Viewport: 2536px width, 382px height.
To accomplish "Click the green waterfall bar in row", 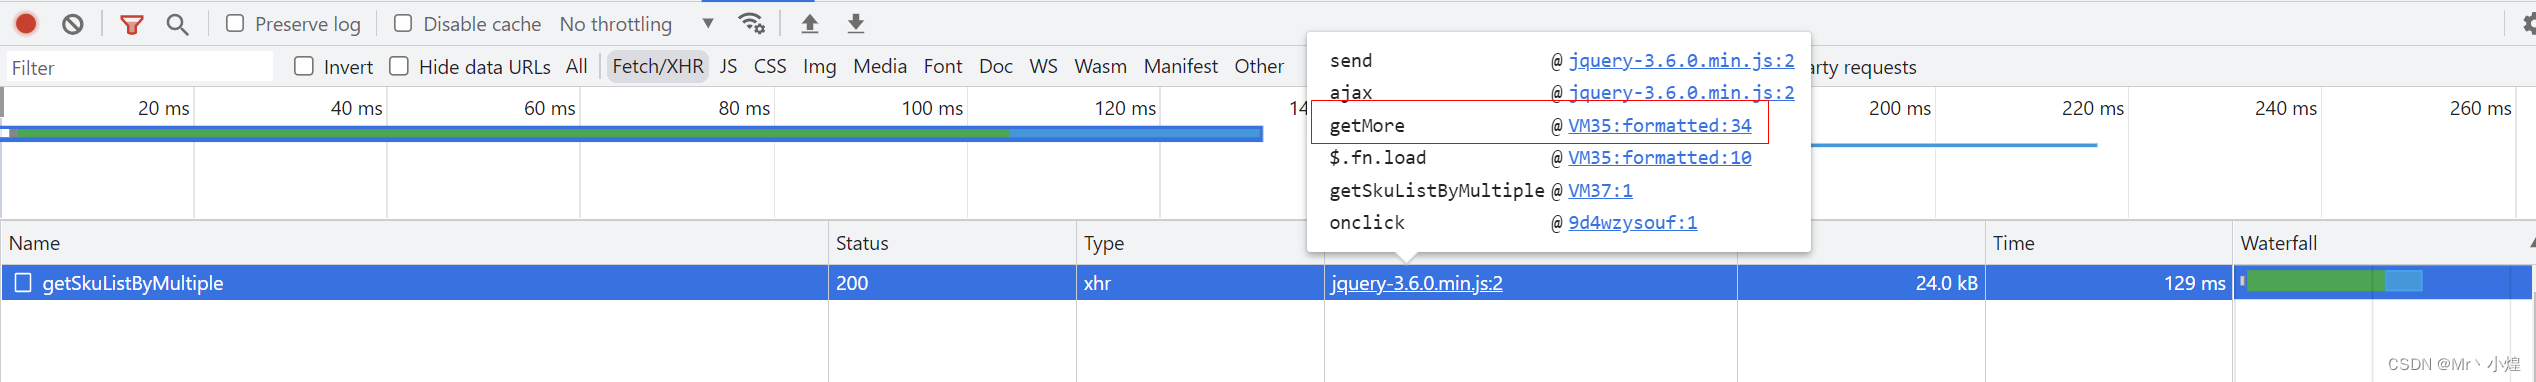I will point(2315,282).
